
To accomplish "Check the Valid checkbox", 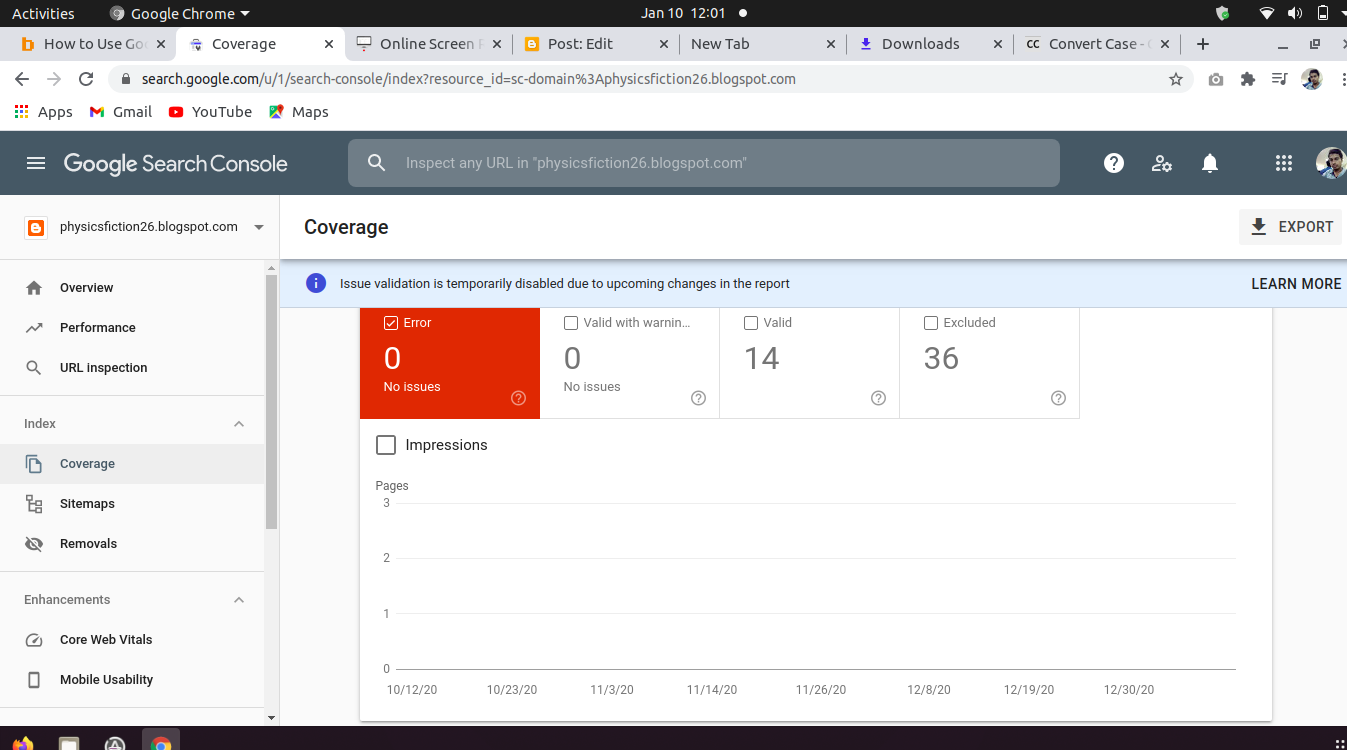I will coord(751,323).
